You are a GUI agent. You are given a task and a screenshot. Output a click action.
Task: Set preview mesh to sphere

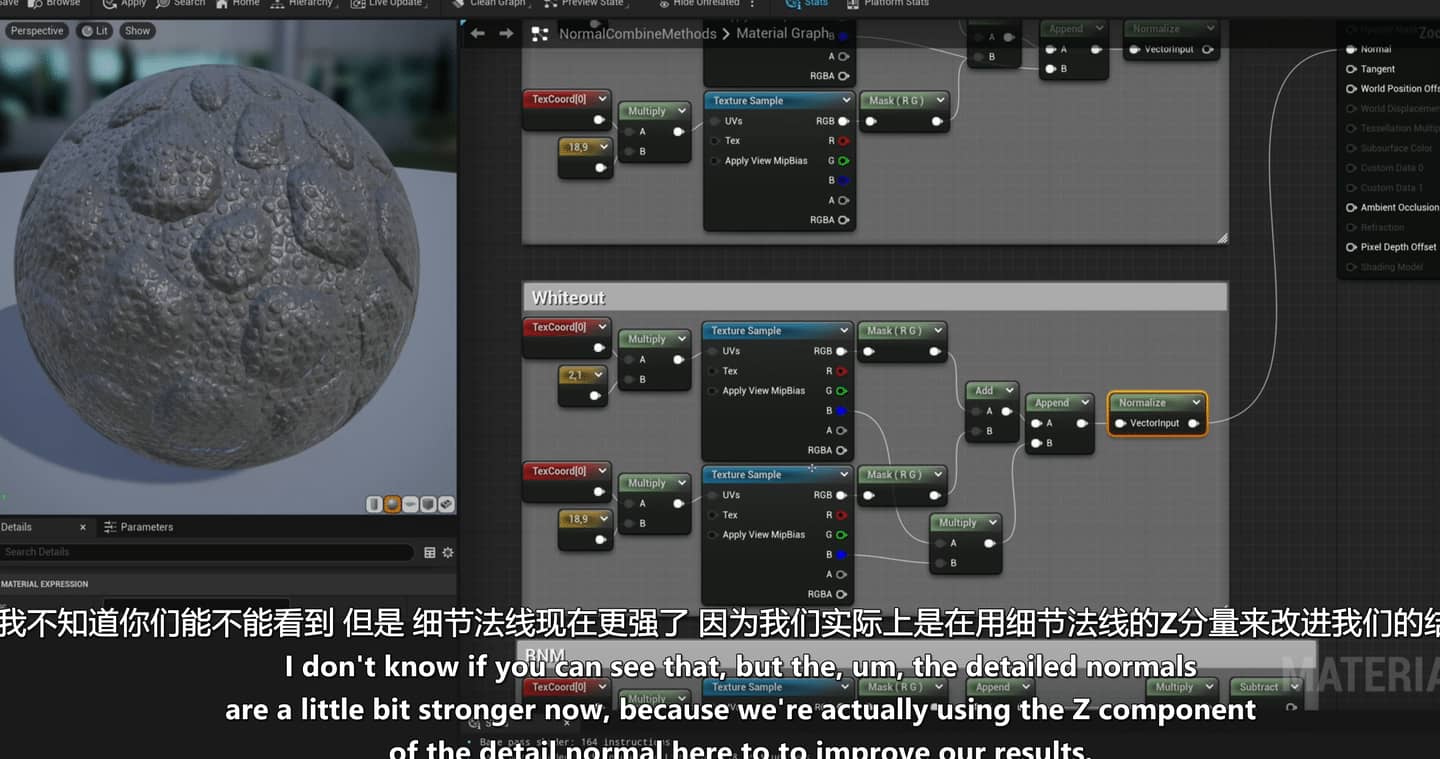pyautogui.click(x=392, y=504)
